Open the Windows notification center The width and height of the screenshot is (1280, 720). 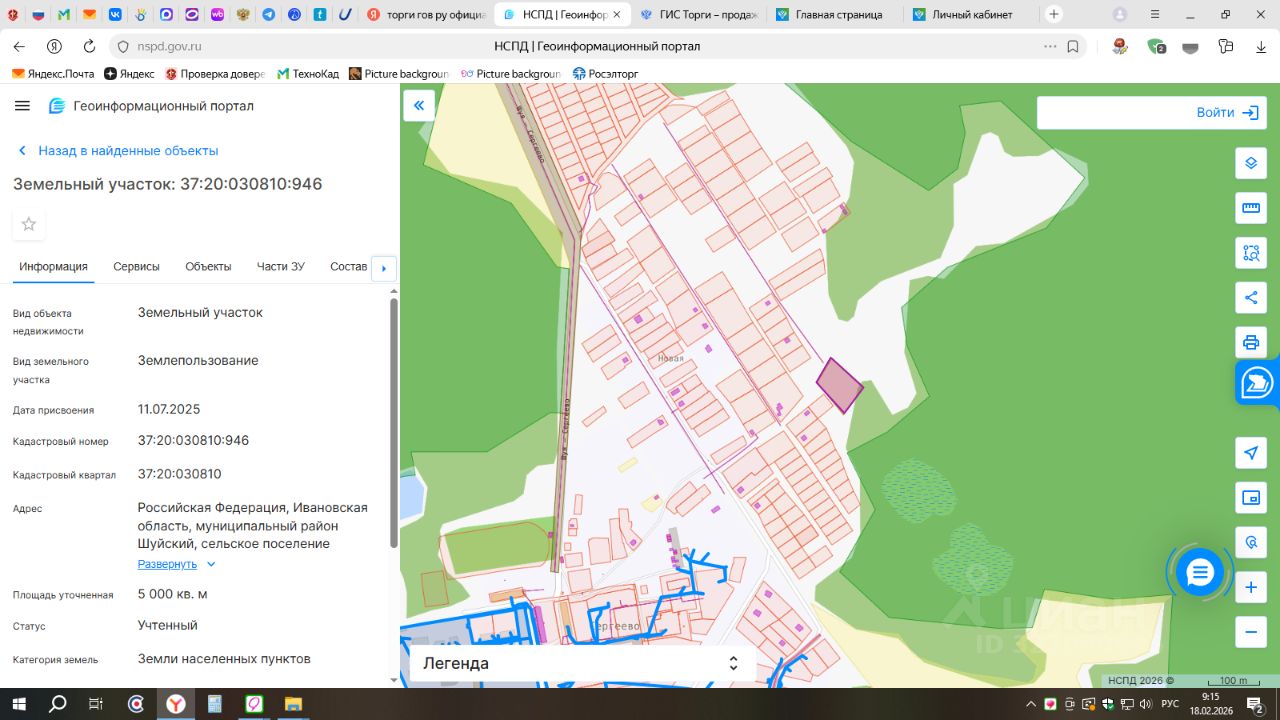point(1256,704)
